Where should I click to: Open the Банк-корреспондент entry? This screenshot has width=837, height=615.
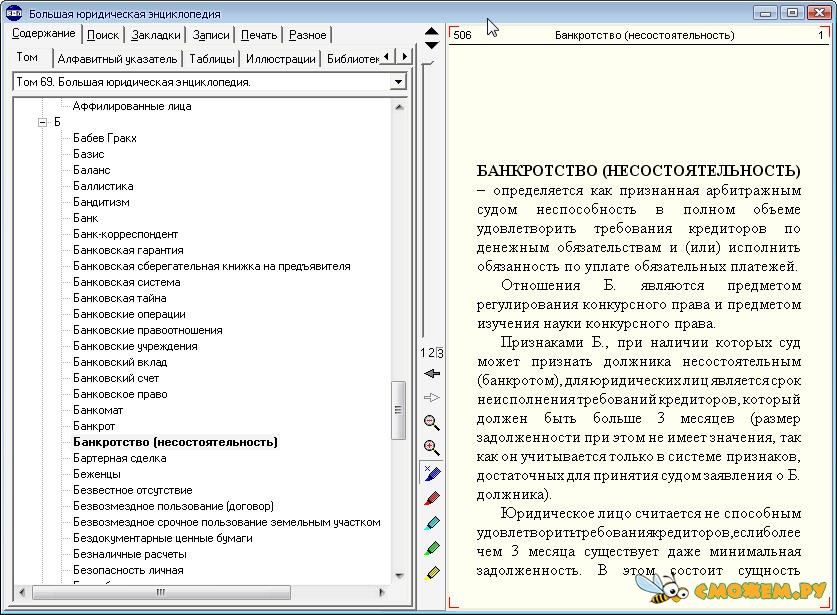[x=125, y=234]
